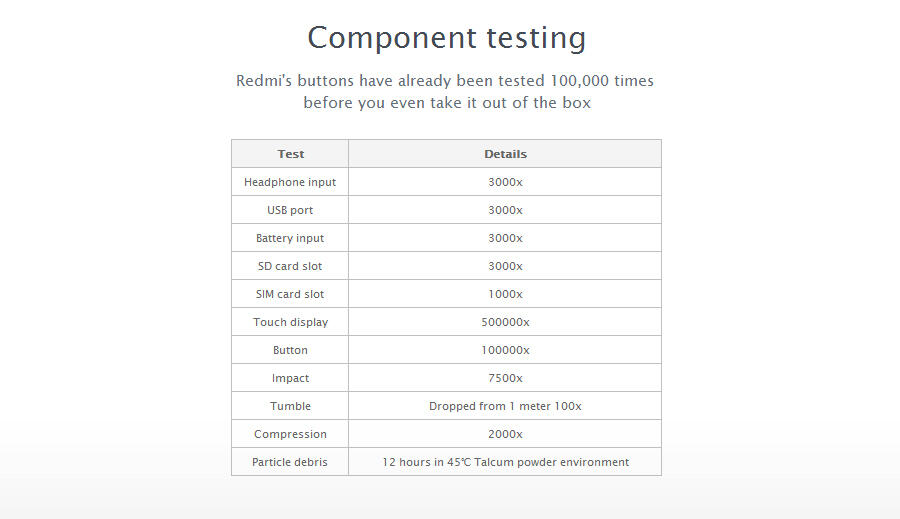The image size is (900, 519).
Task: Select the Test column header
Action: pyautogui.click(x=290, y=154)
